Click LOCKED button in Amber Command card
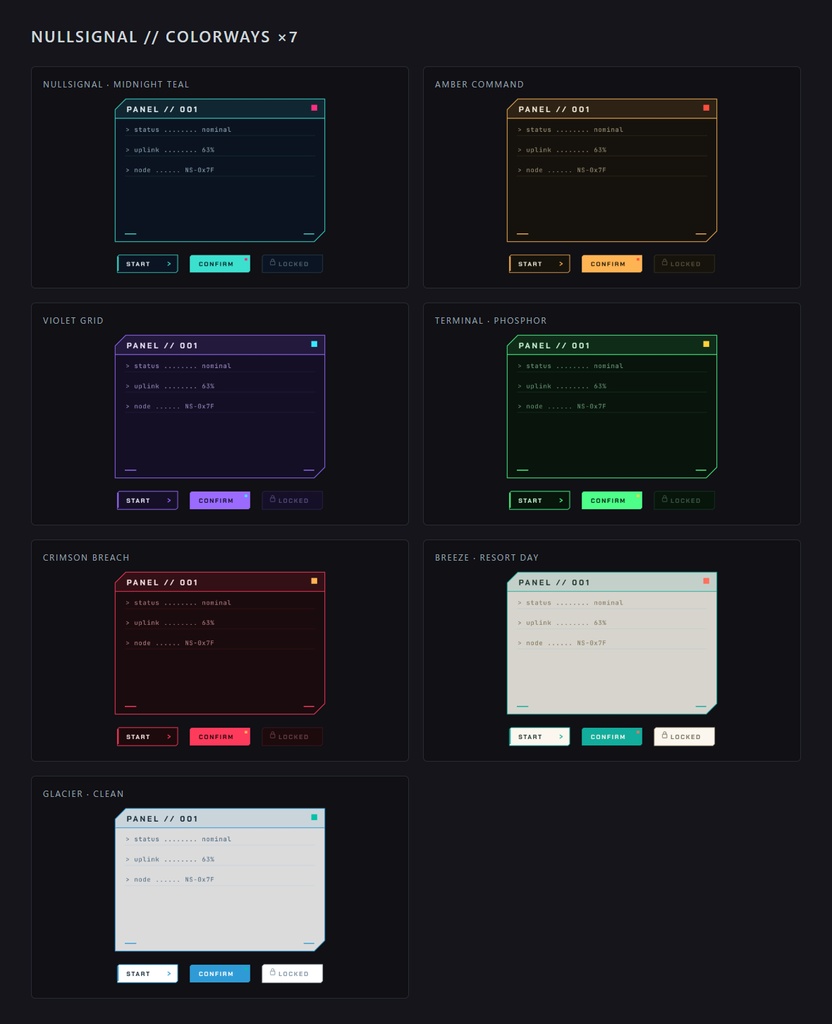 point(684,264)
